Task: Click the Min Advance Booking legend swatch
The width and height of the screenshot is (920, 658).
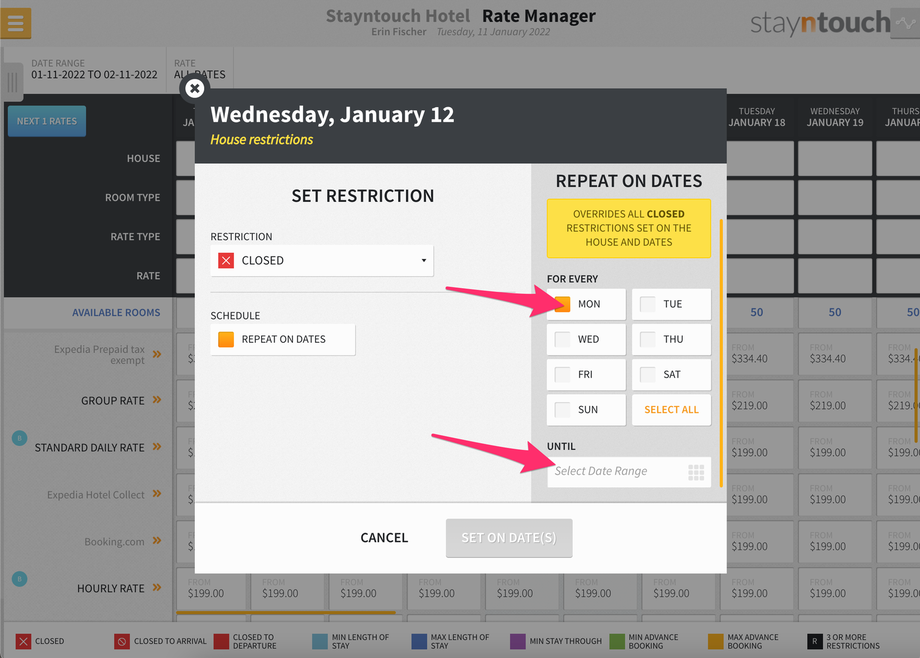Action: tap(617, 641)
